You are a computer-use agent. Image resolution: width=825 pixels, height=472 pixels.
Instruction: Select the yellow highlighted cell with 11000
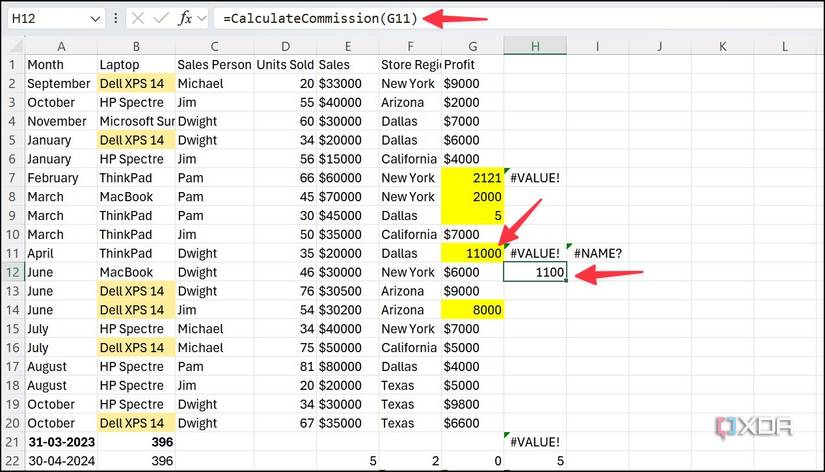(472, 254)
